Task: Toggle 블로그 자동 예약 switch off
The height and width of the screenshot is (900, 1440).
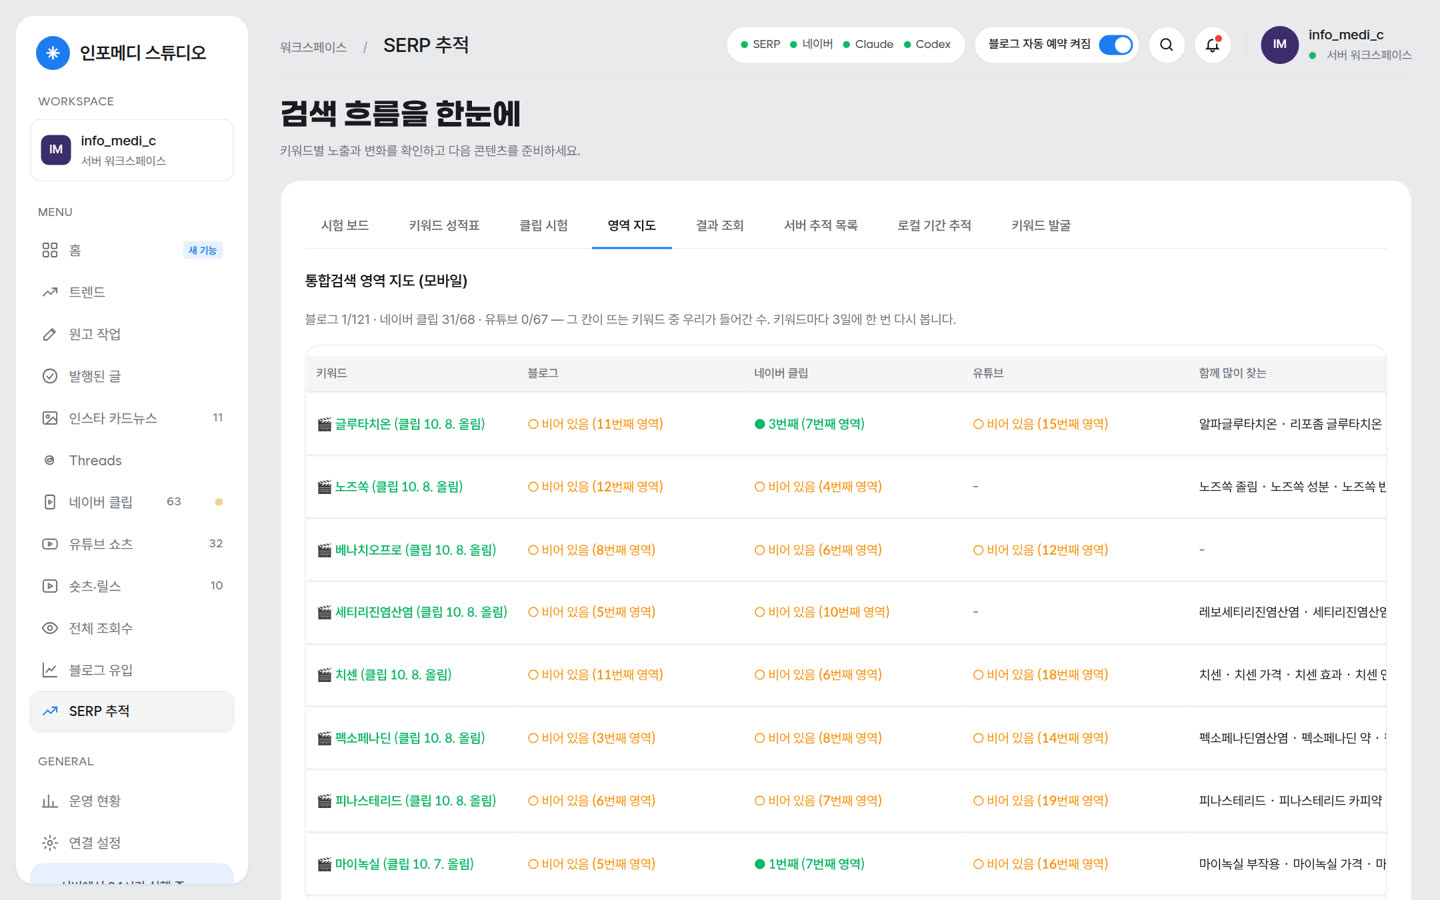Action: coord(1116,45)
